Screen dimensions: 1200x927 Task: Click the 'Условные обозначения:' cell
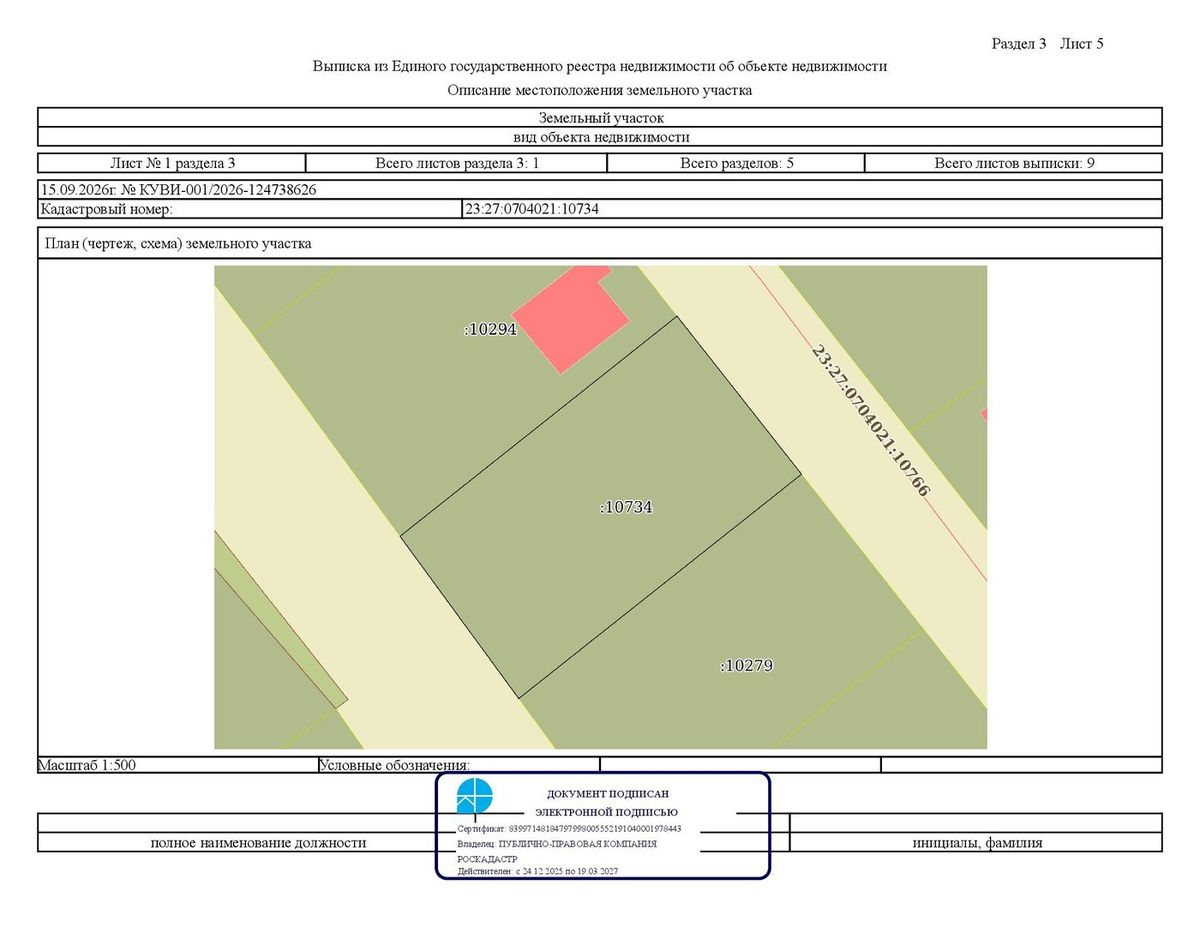[458, 765]
